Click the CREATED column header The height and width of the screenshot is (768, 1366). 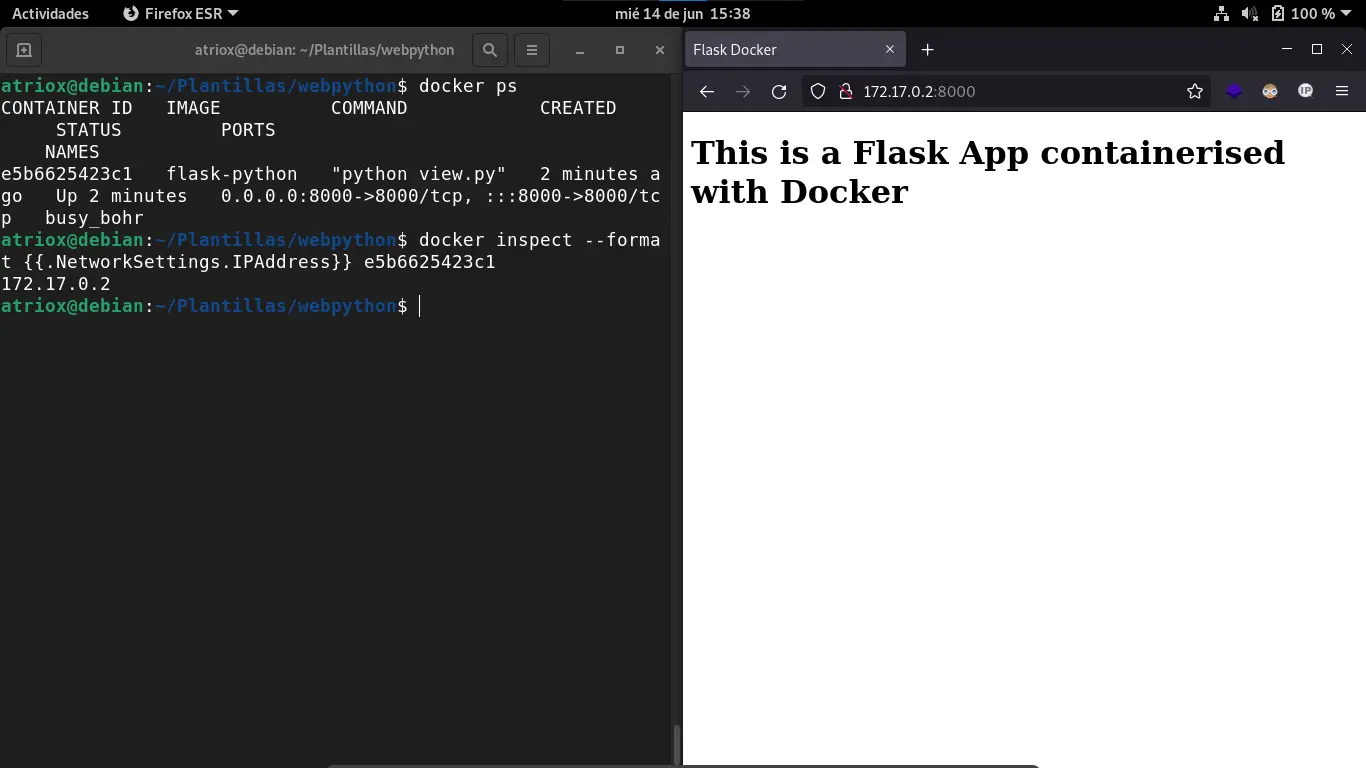coord(578,108)
